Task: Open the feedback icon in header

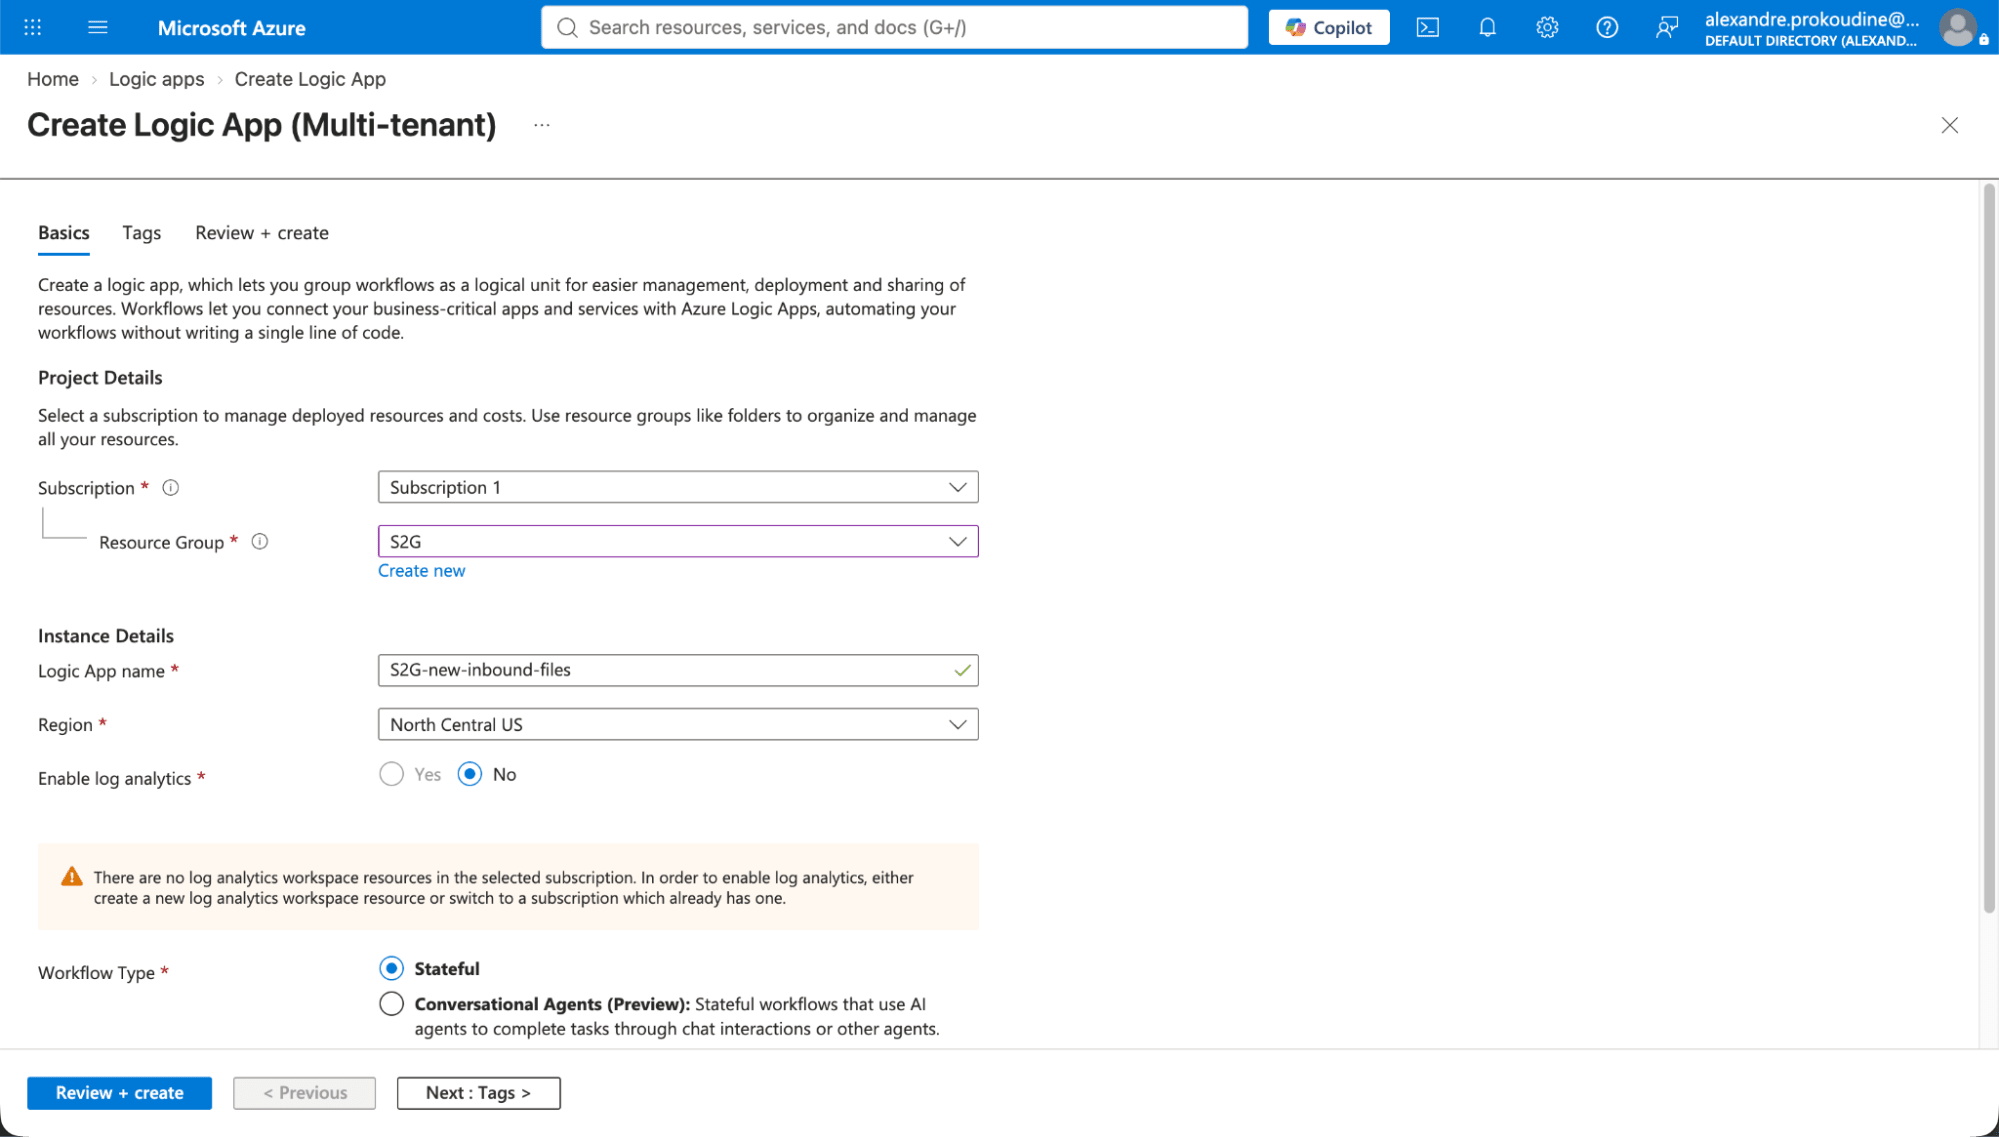Action: 1666,27
